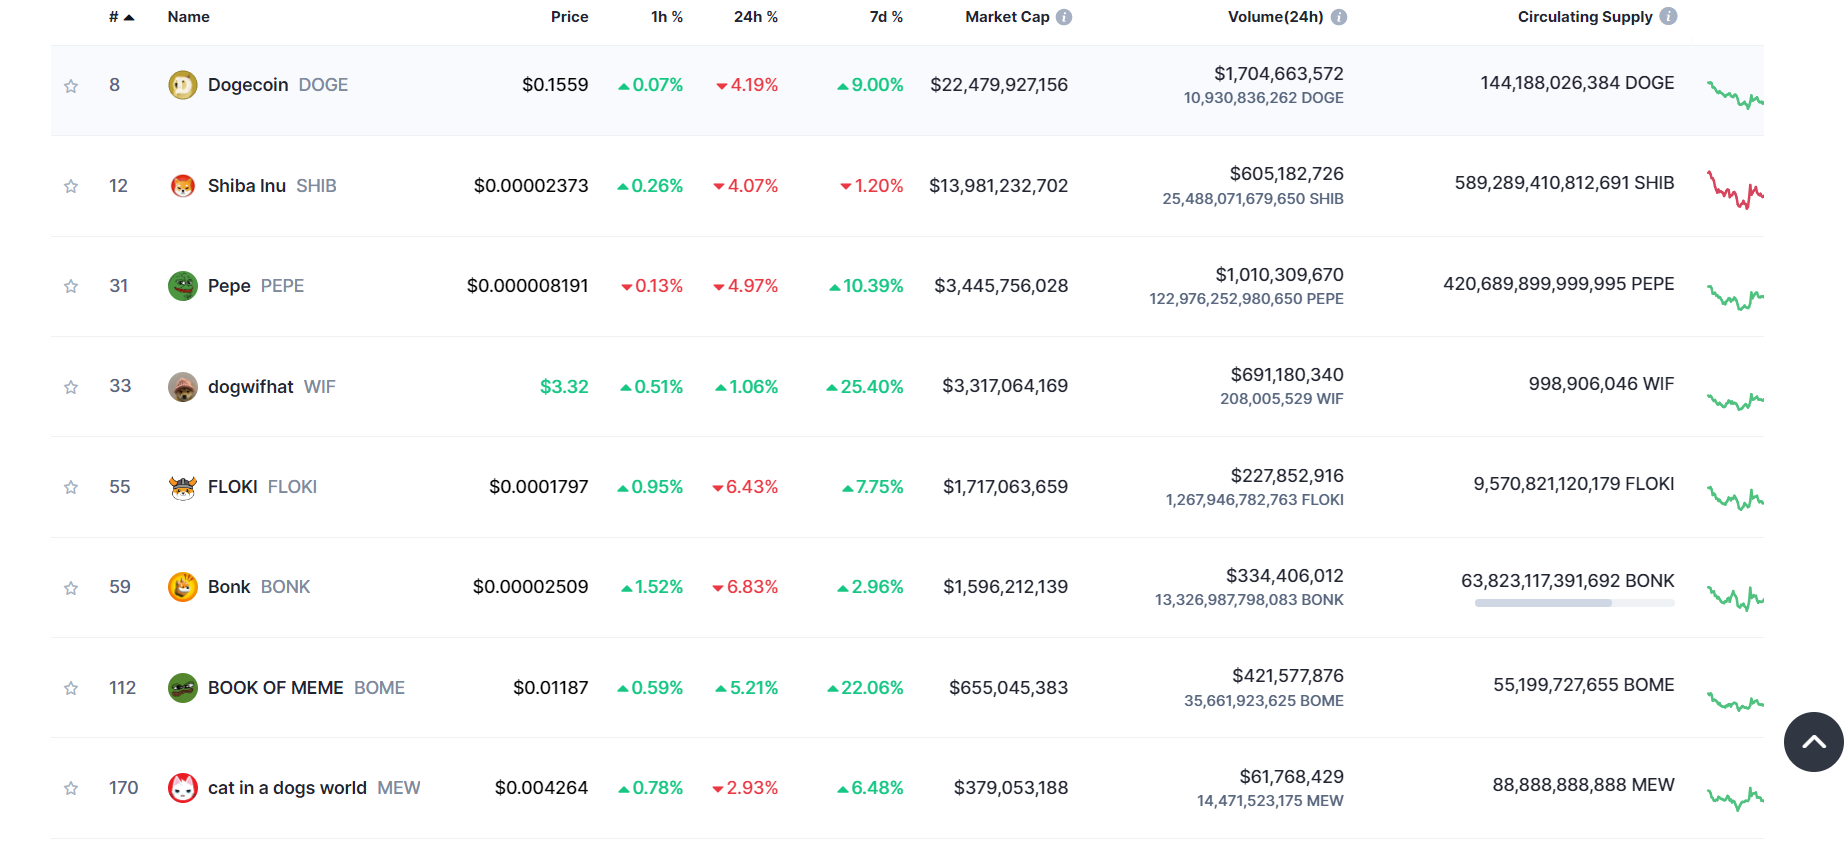Image resolution: width=1847 pixels, height=841 pixels.
Task: Click dogwifhat price $3.32
Action: [x=564, y=387]
